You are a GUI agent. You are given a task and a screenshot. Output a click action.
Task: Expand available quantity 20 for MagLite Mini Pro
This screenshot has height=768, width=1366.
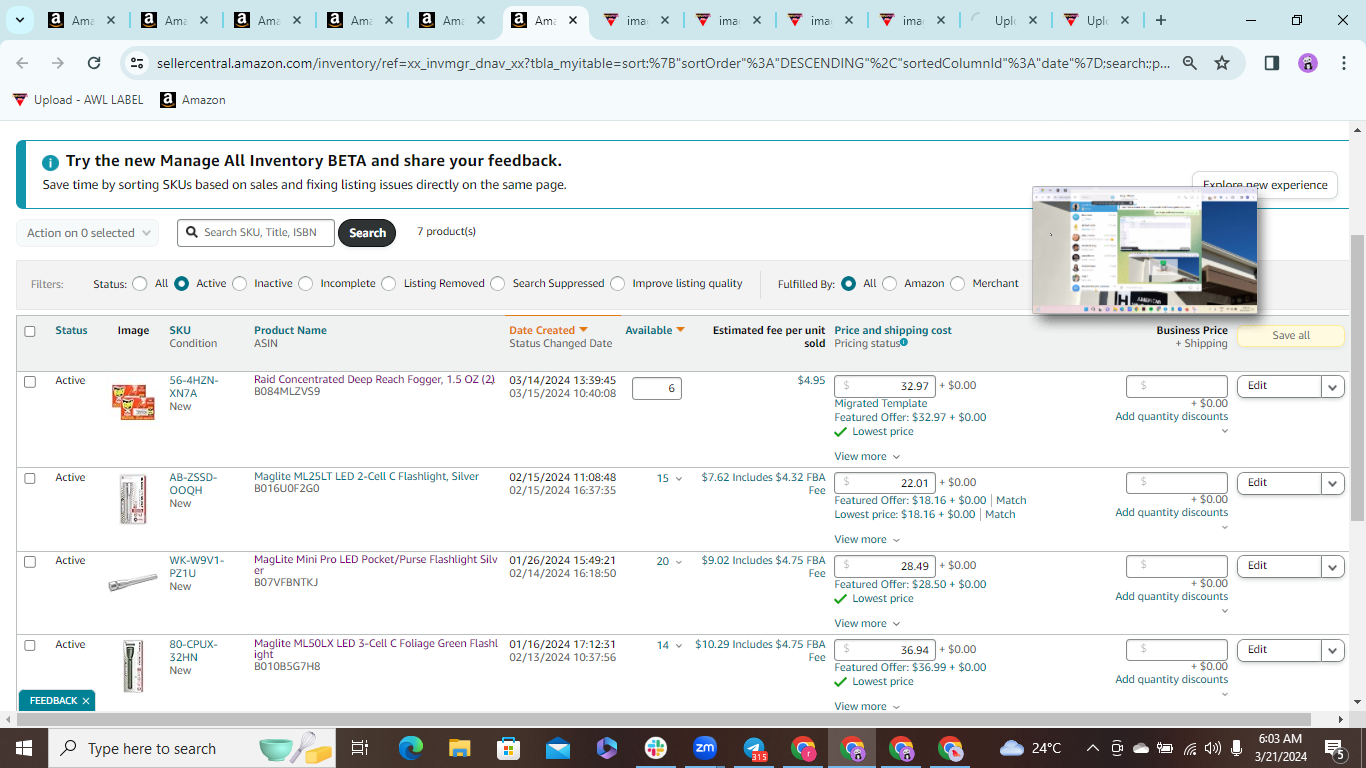669,562
